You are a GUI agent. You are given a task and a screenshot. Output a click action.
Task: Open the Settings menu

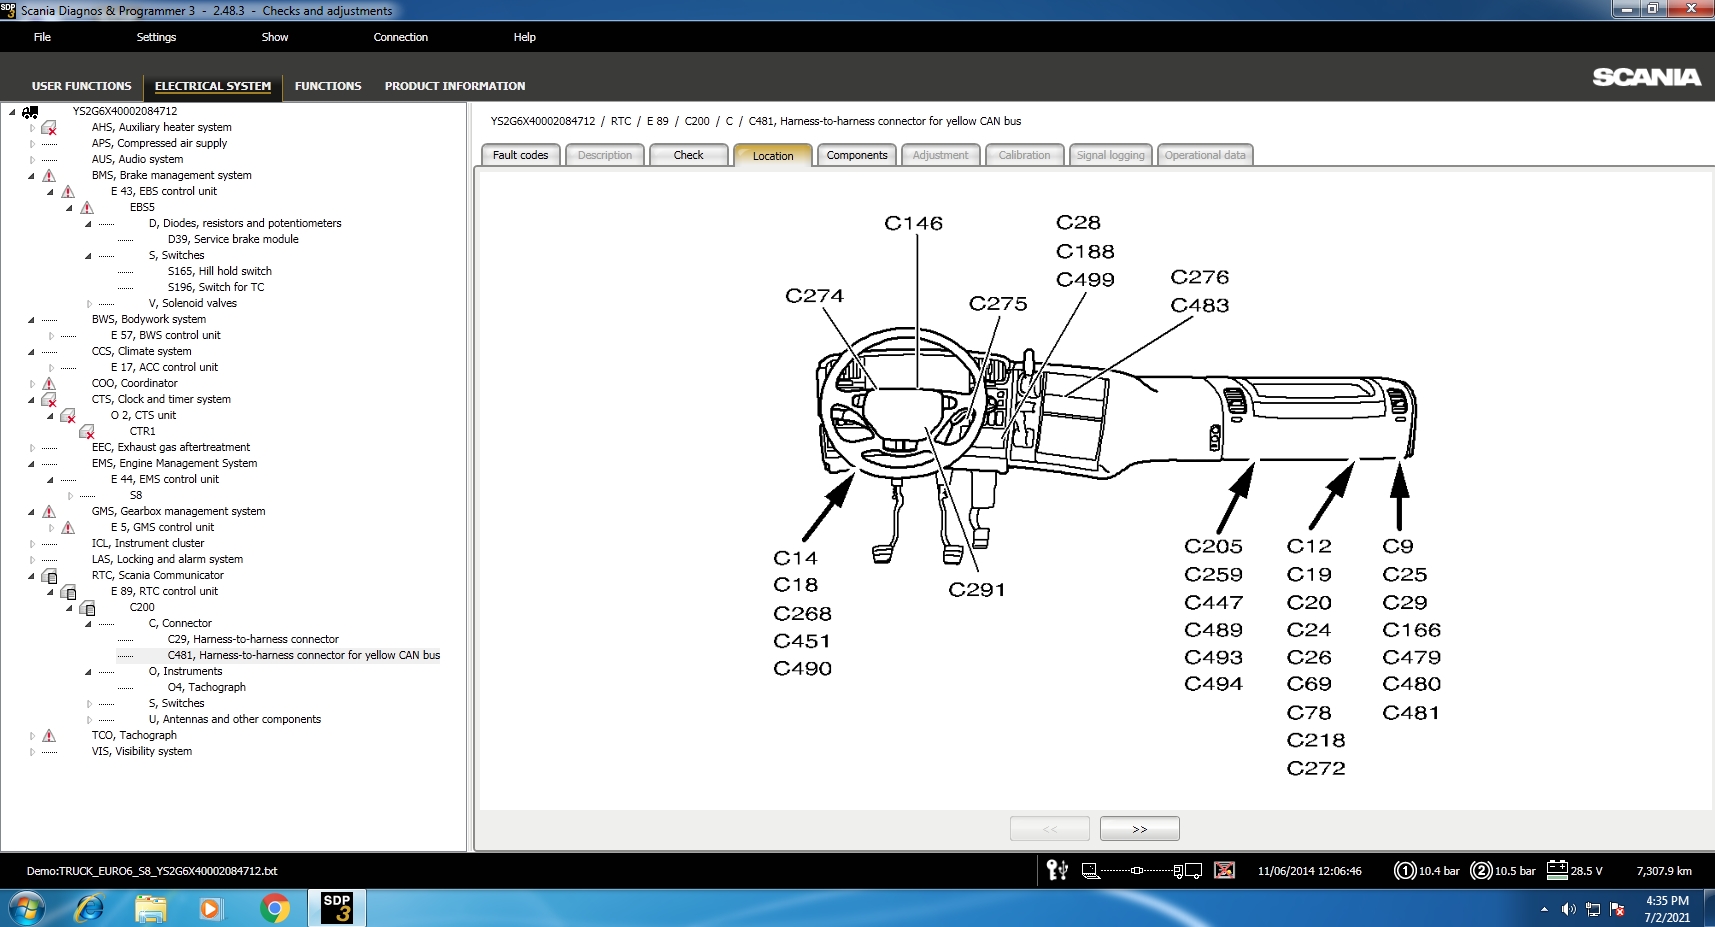pyautogui.click(x=156, y=37)
